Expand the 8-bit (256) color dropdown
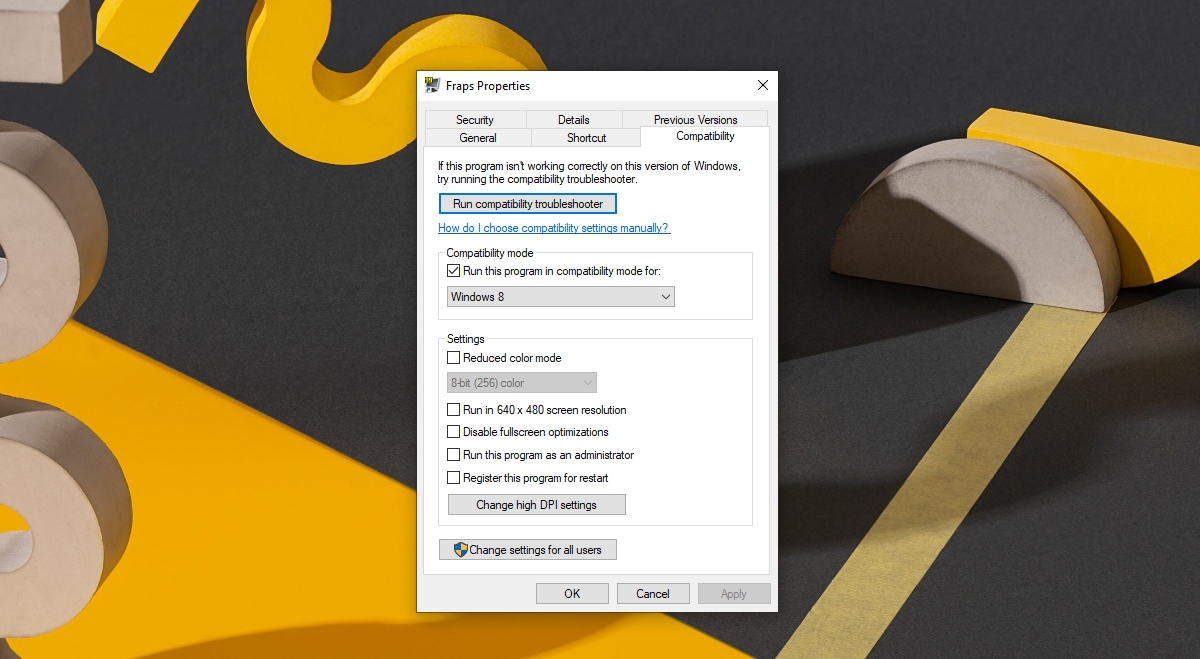The height and width of the screenshot is (659, 1200). click(521, 383)
